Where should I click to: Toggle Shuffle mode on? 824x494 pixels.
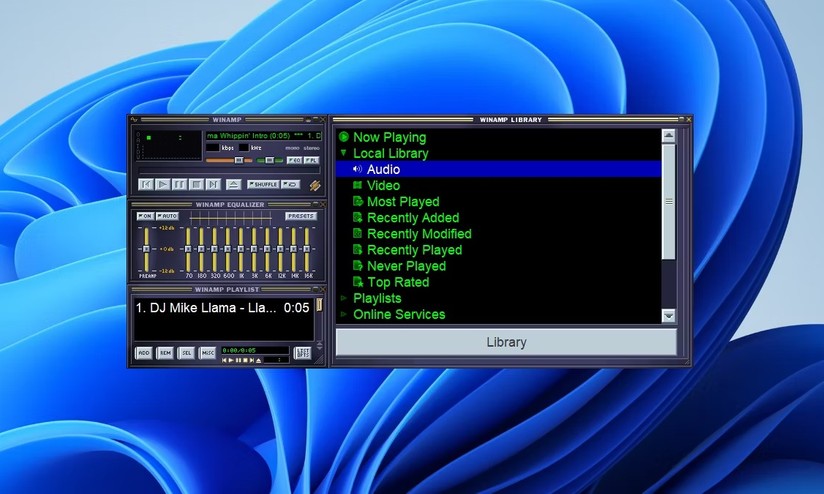[263, 185]
